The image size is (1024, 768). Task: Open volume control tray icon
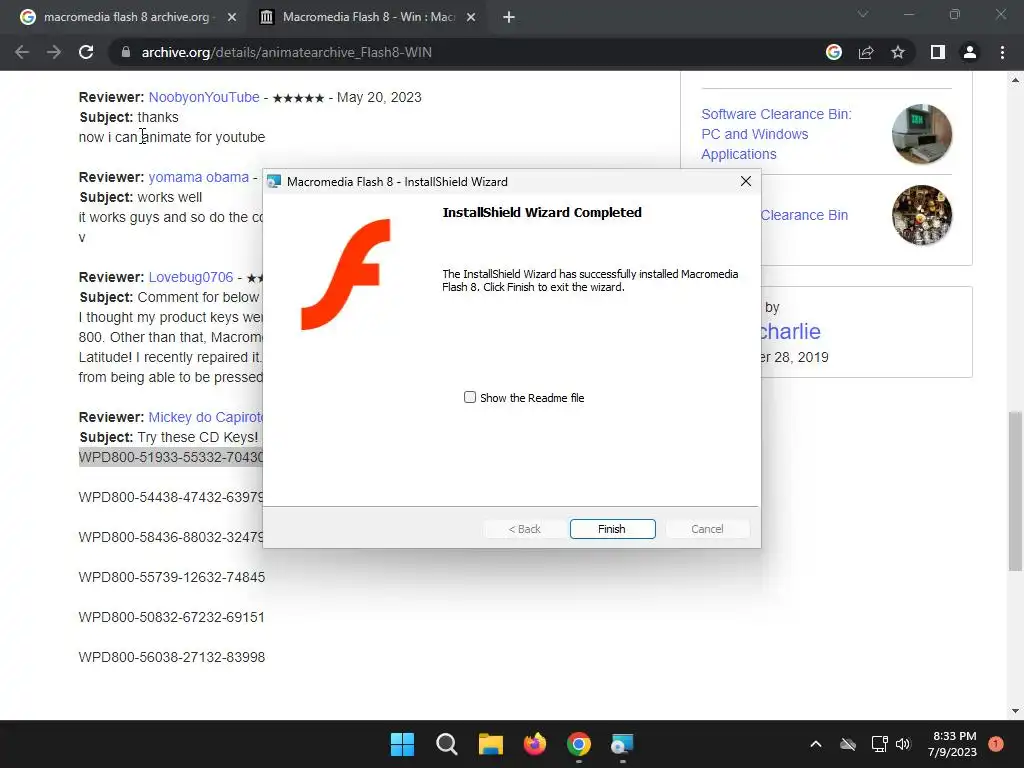(x=903, y=744)
